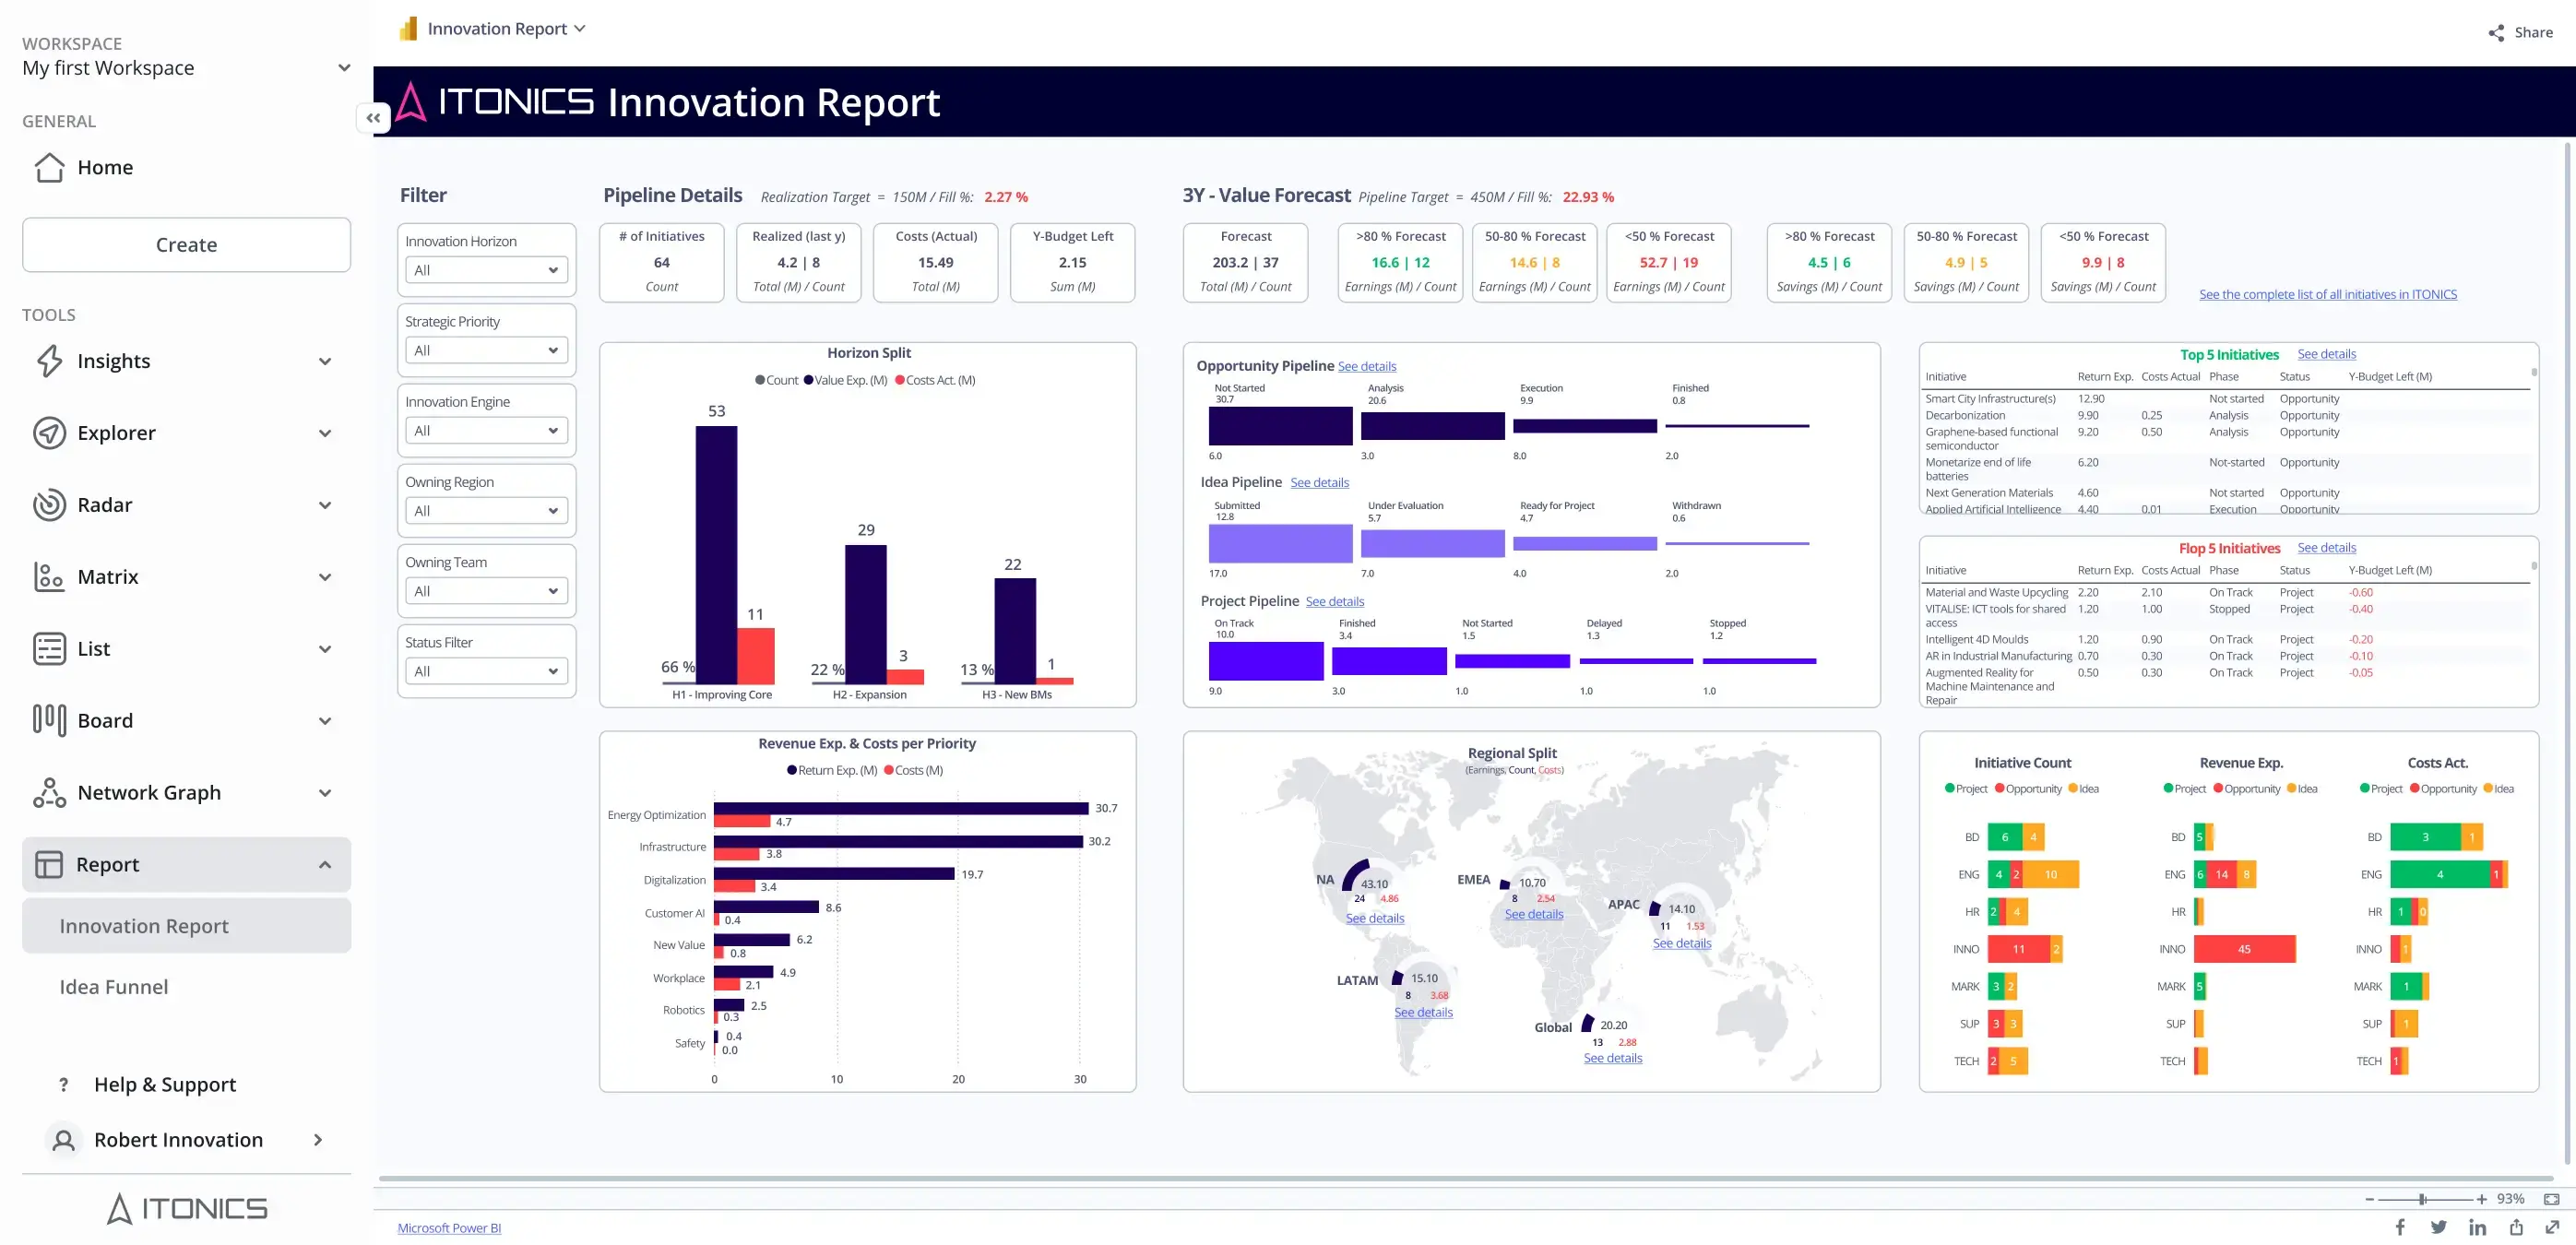Viewport: 2576px width, 1245px height.
Task: Open the Board tool
Action: click(x=106, y=720)
